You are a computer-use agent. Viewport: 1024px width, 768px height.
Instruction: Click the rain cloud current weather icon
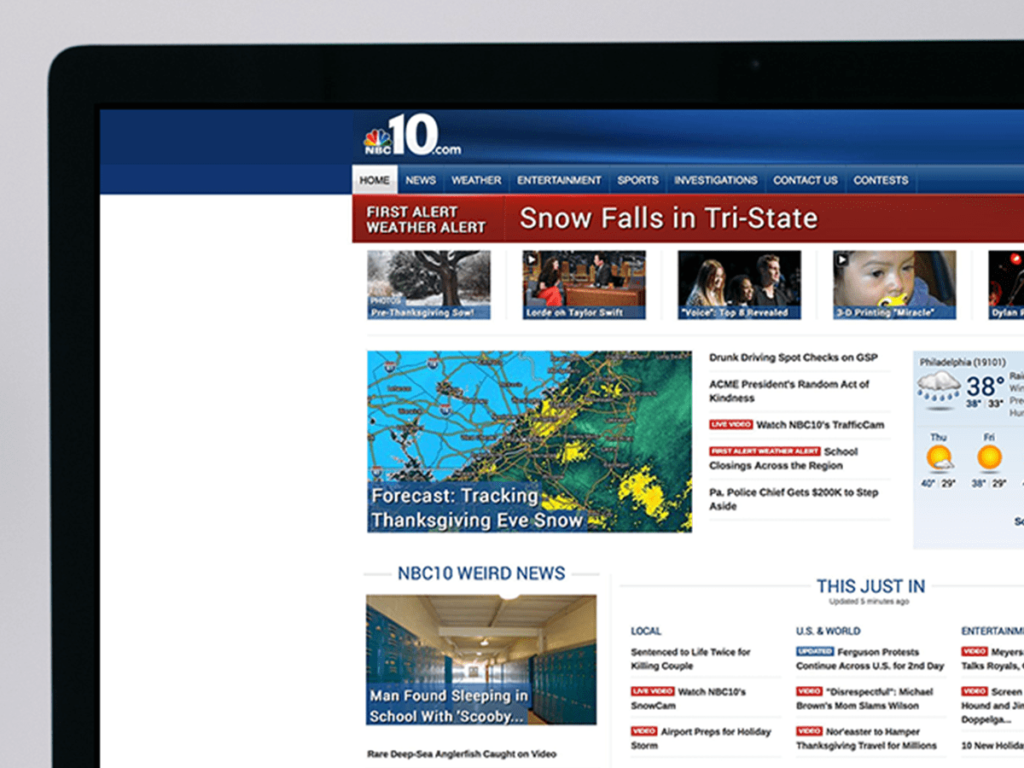click(938, 389)
